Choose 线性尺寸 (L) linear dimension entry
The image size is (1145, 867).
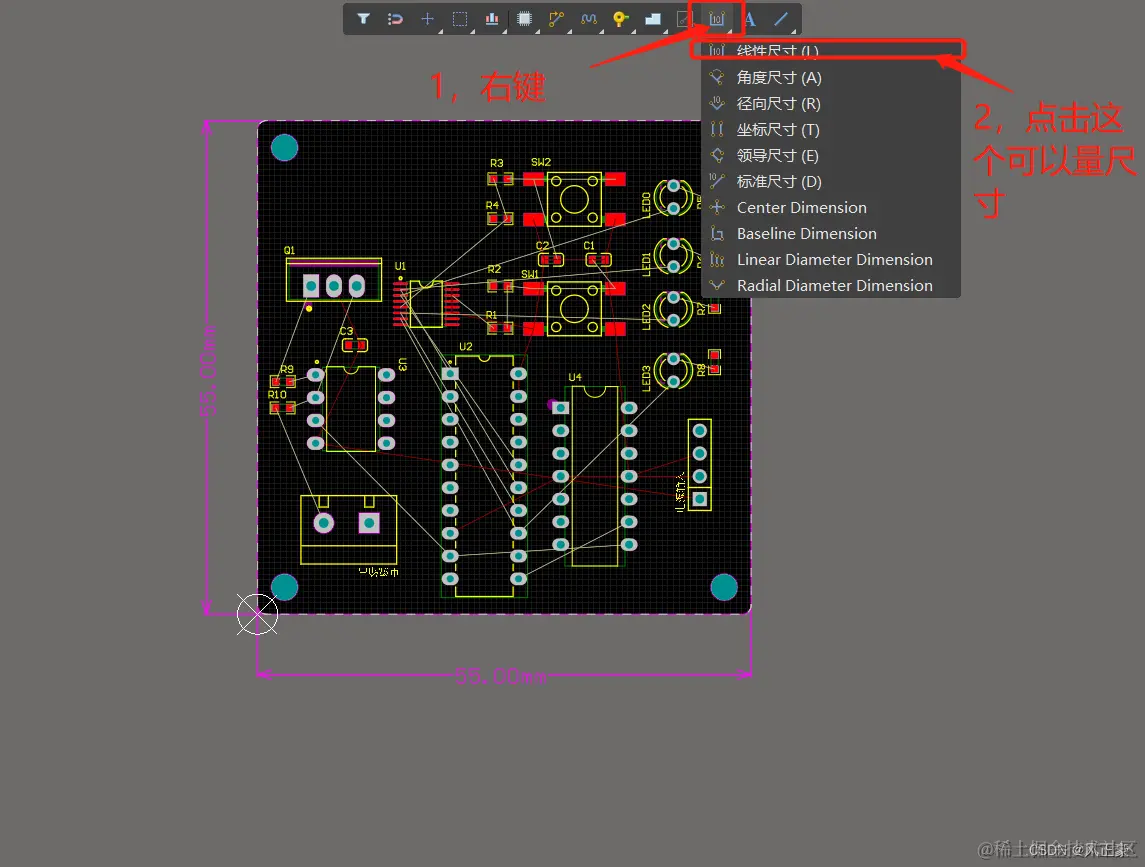[830, 51]
